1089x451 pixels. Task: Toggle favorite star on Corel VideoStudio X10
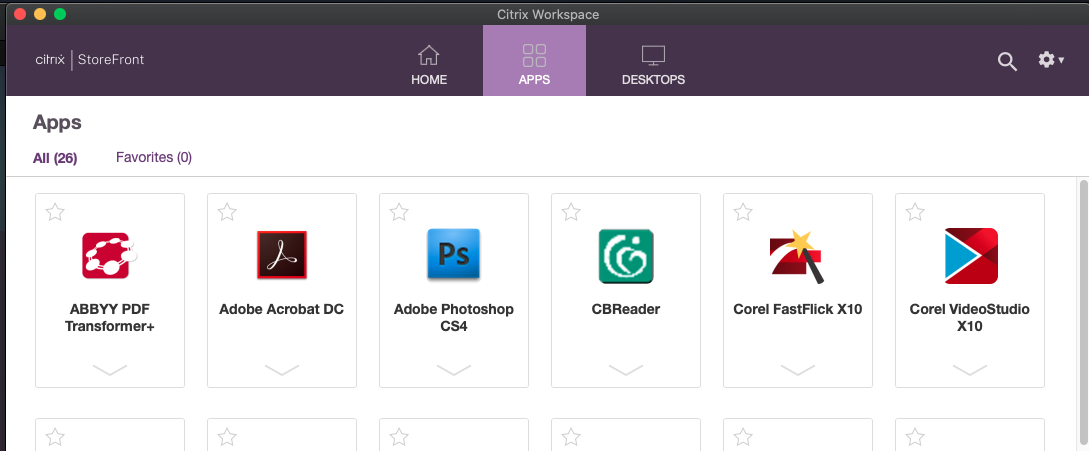coord(916,211)
